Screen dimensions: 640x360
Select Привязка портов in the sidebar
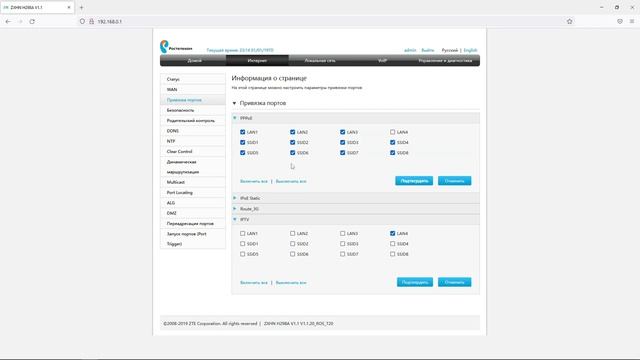(193, 100)
